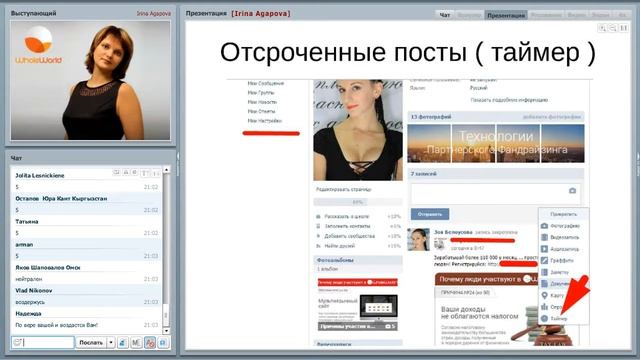Click the zoom-in icon on presentation
Viewport: 640px width, 360px height.
[602, 28]
